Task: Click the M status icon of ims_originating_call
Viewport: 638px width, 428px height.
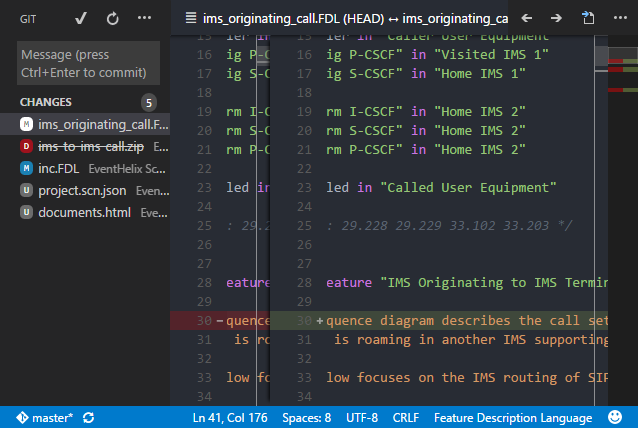Action: pos(26,124)
